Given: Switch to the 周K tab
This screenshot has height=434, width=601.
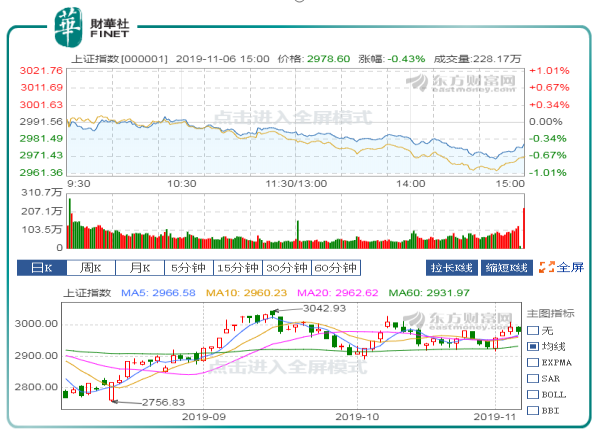Looking at the screenshot, I should (90, 268).
